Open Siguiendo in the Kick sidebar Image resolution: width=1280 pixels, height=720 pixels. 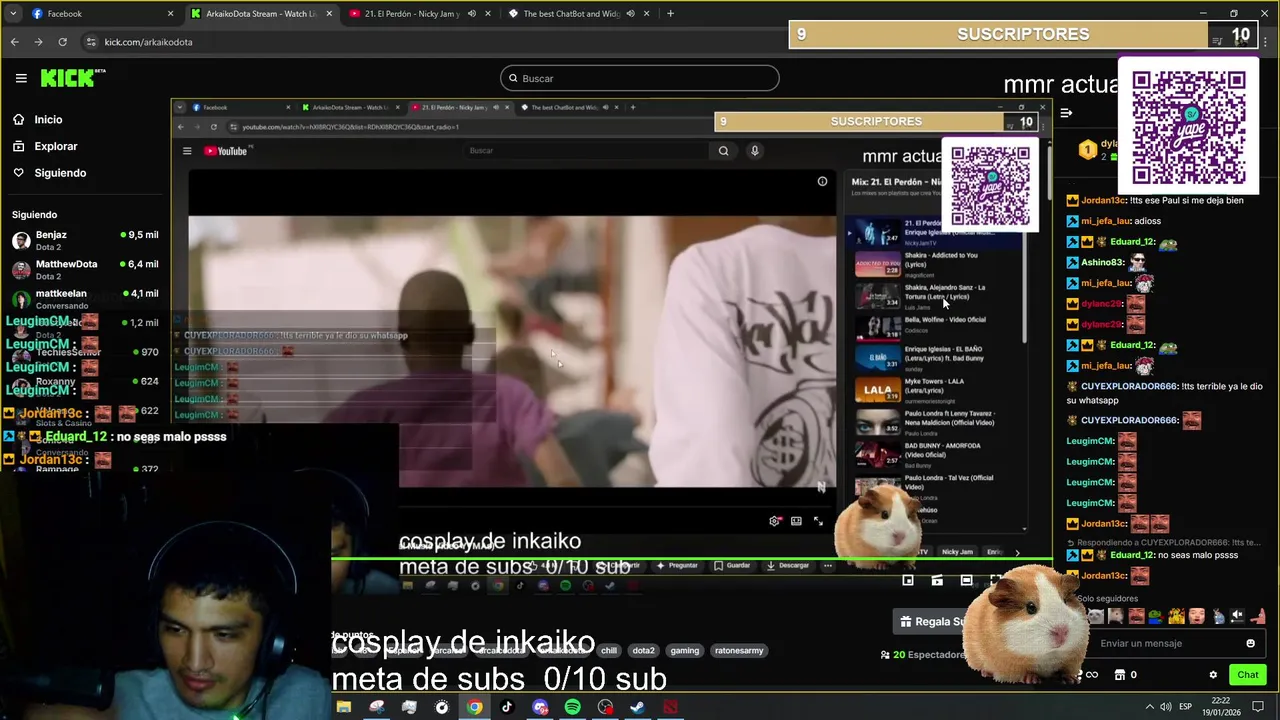pyautogui.click(x=60, y=173)
